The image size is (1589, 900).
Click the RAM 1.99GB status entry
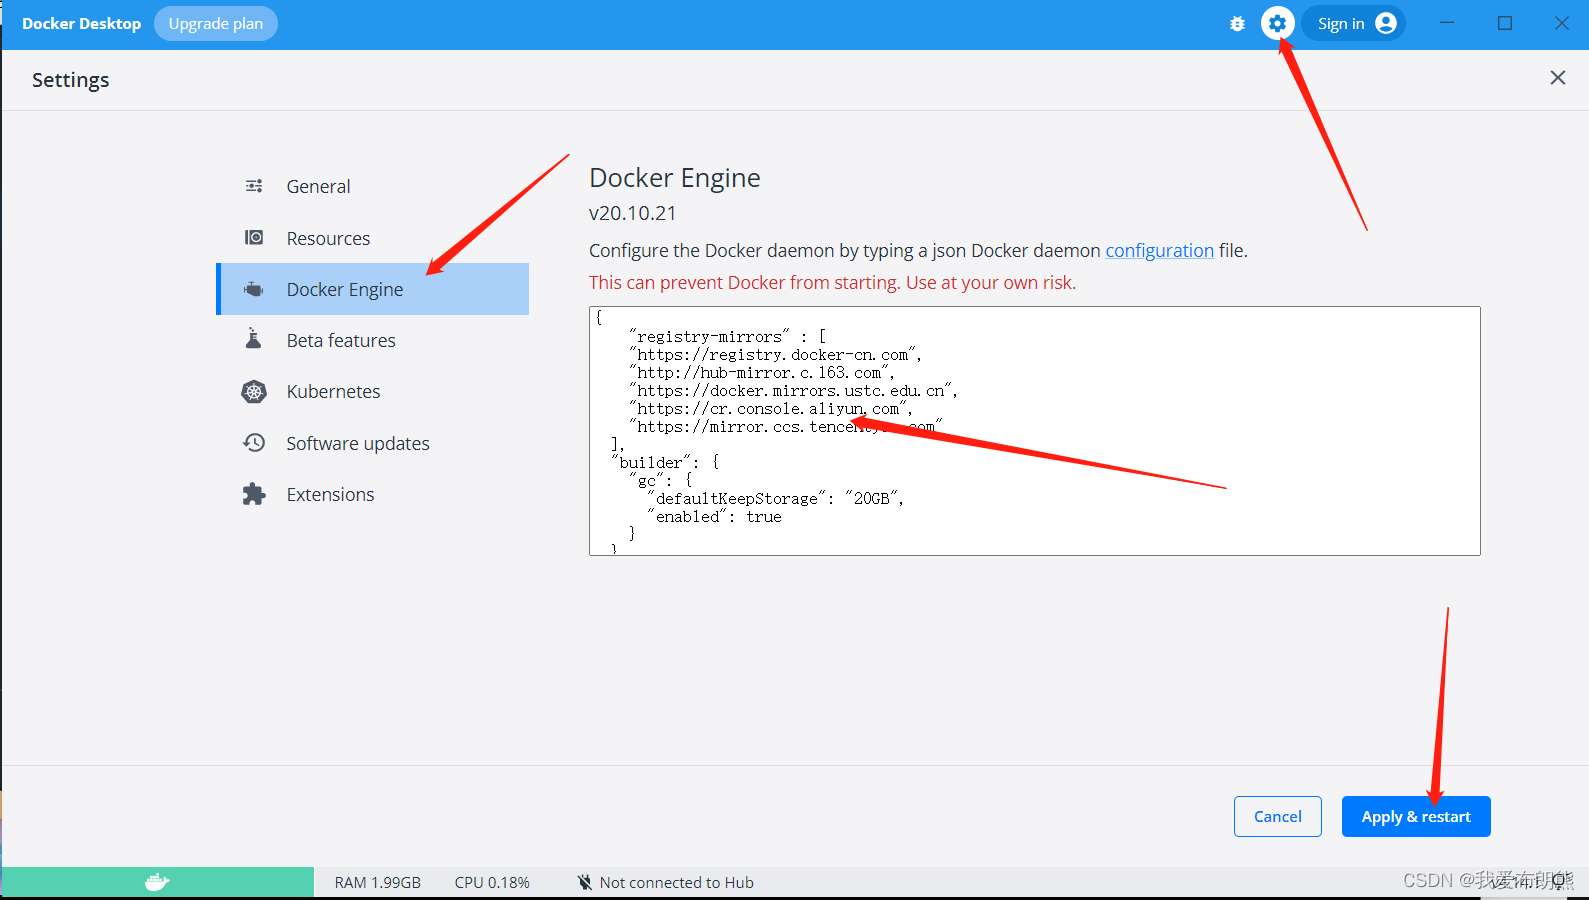pos(378,882)
